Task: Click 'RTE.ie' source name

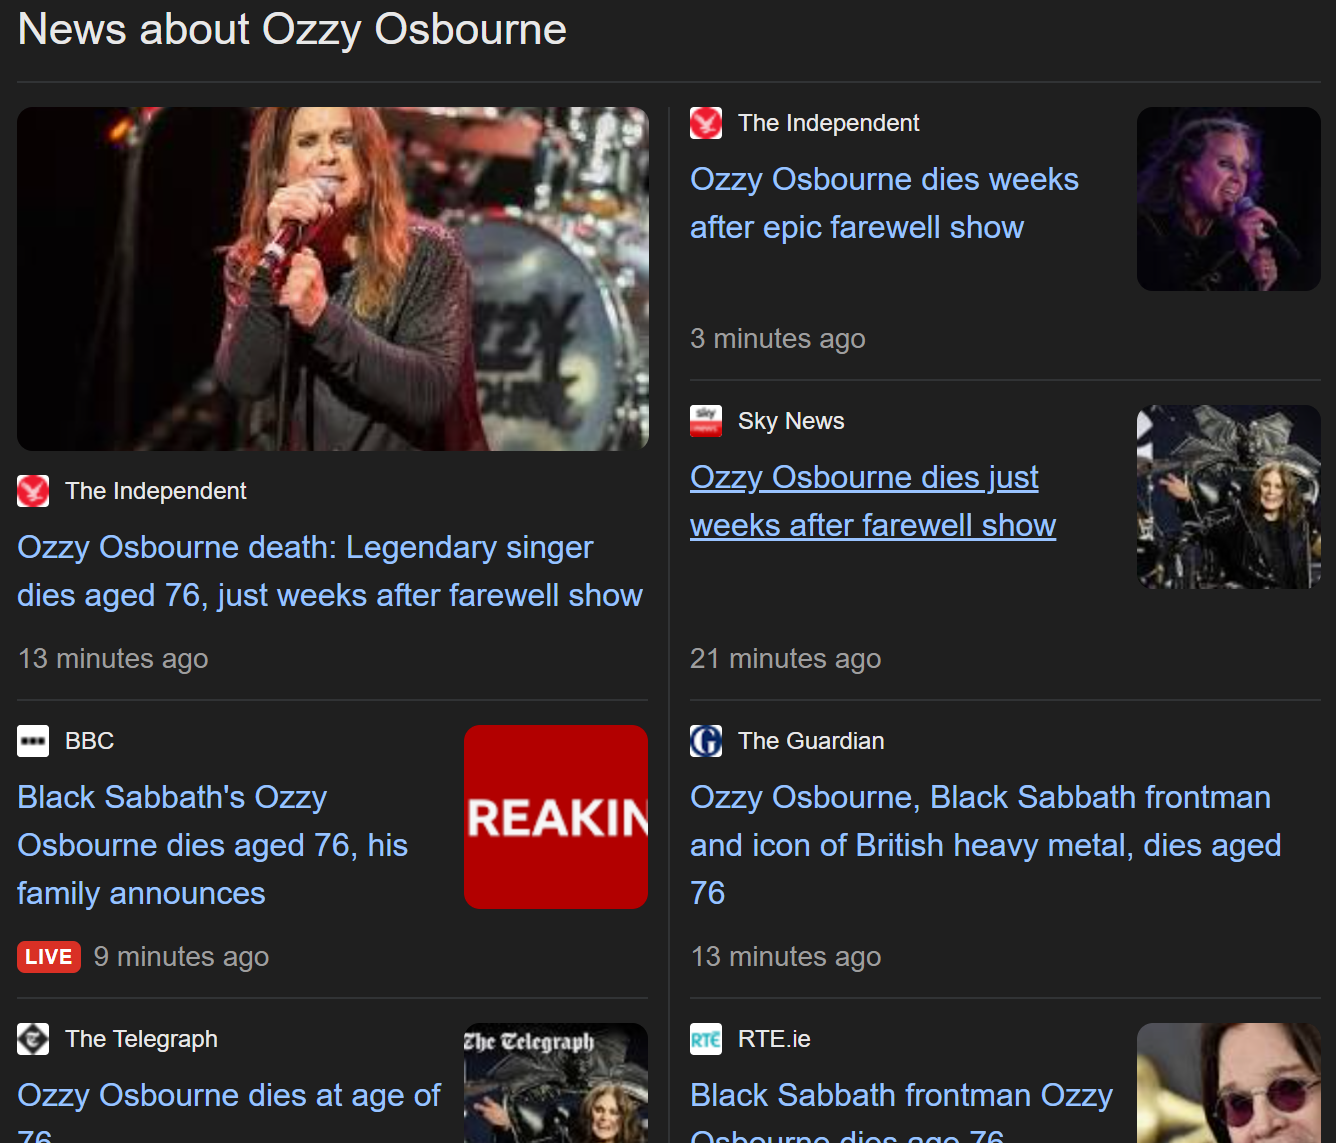Action: (774, 1039)
